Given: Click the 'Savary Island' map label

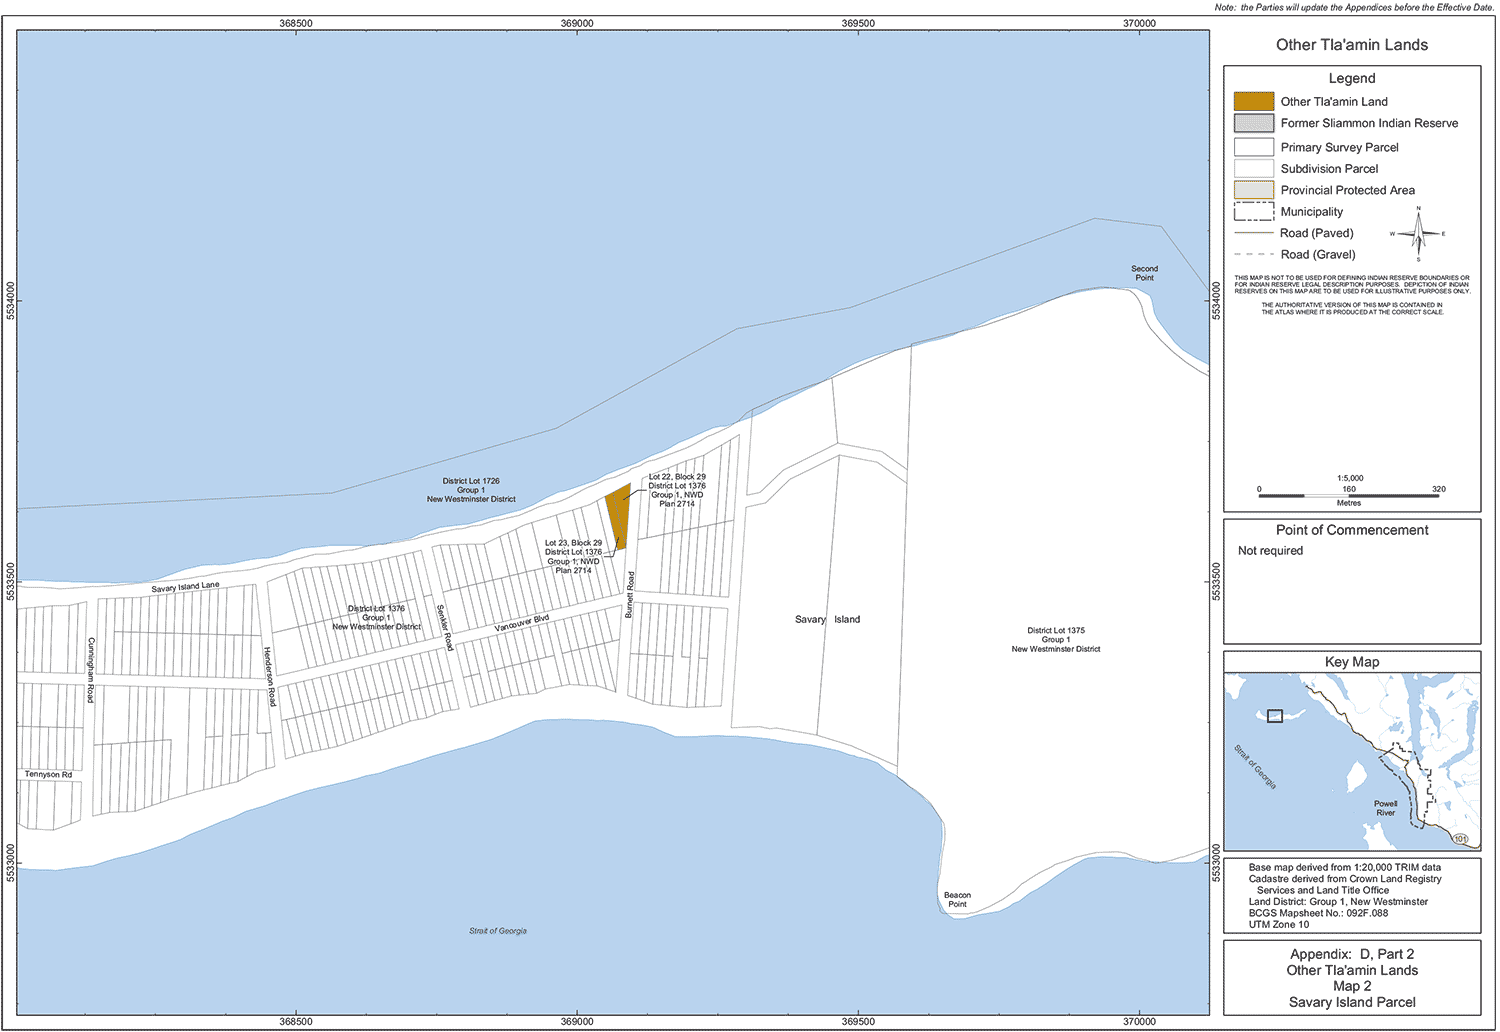Looking at the screenshot, I should coord(827,620).
